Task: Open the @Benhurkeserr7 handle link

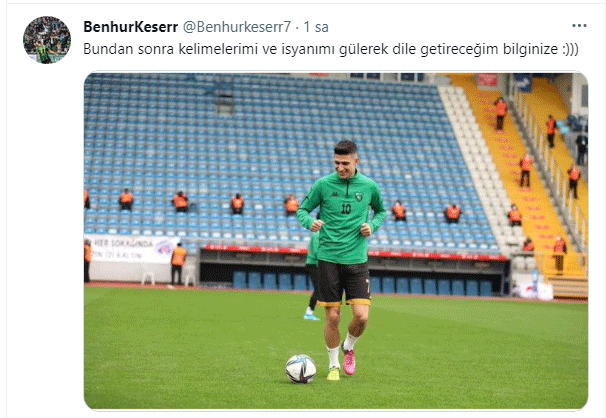Action: pyautogui.click(x=237, y=27)
